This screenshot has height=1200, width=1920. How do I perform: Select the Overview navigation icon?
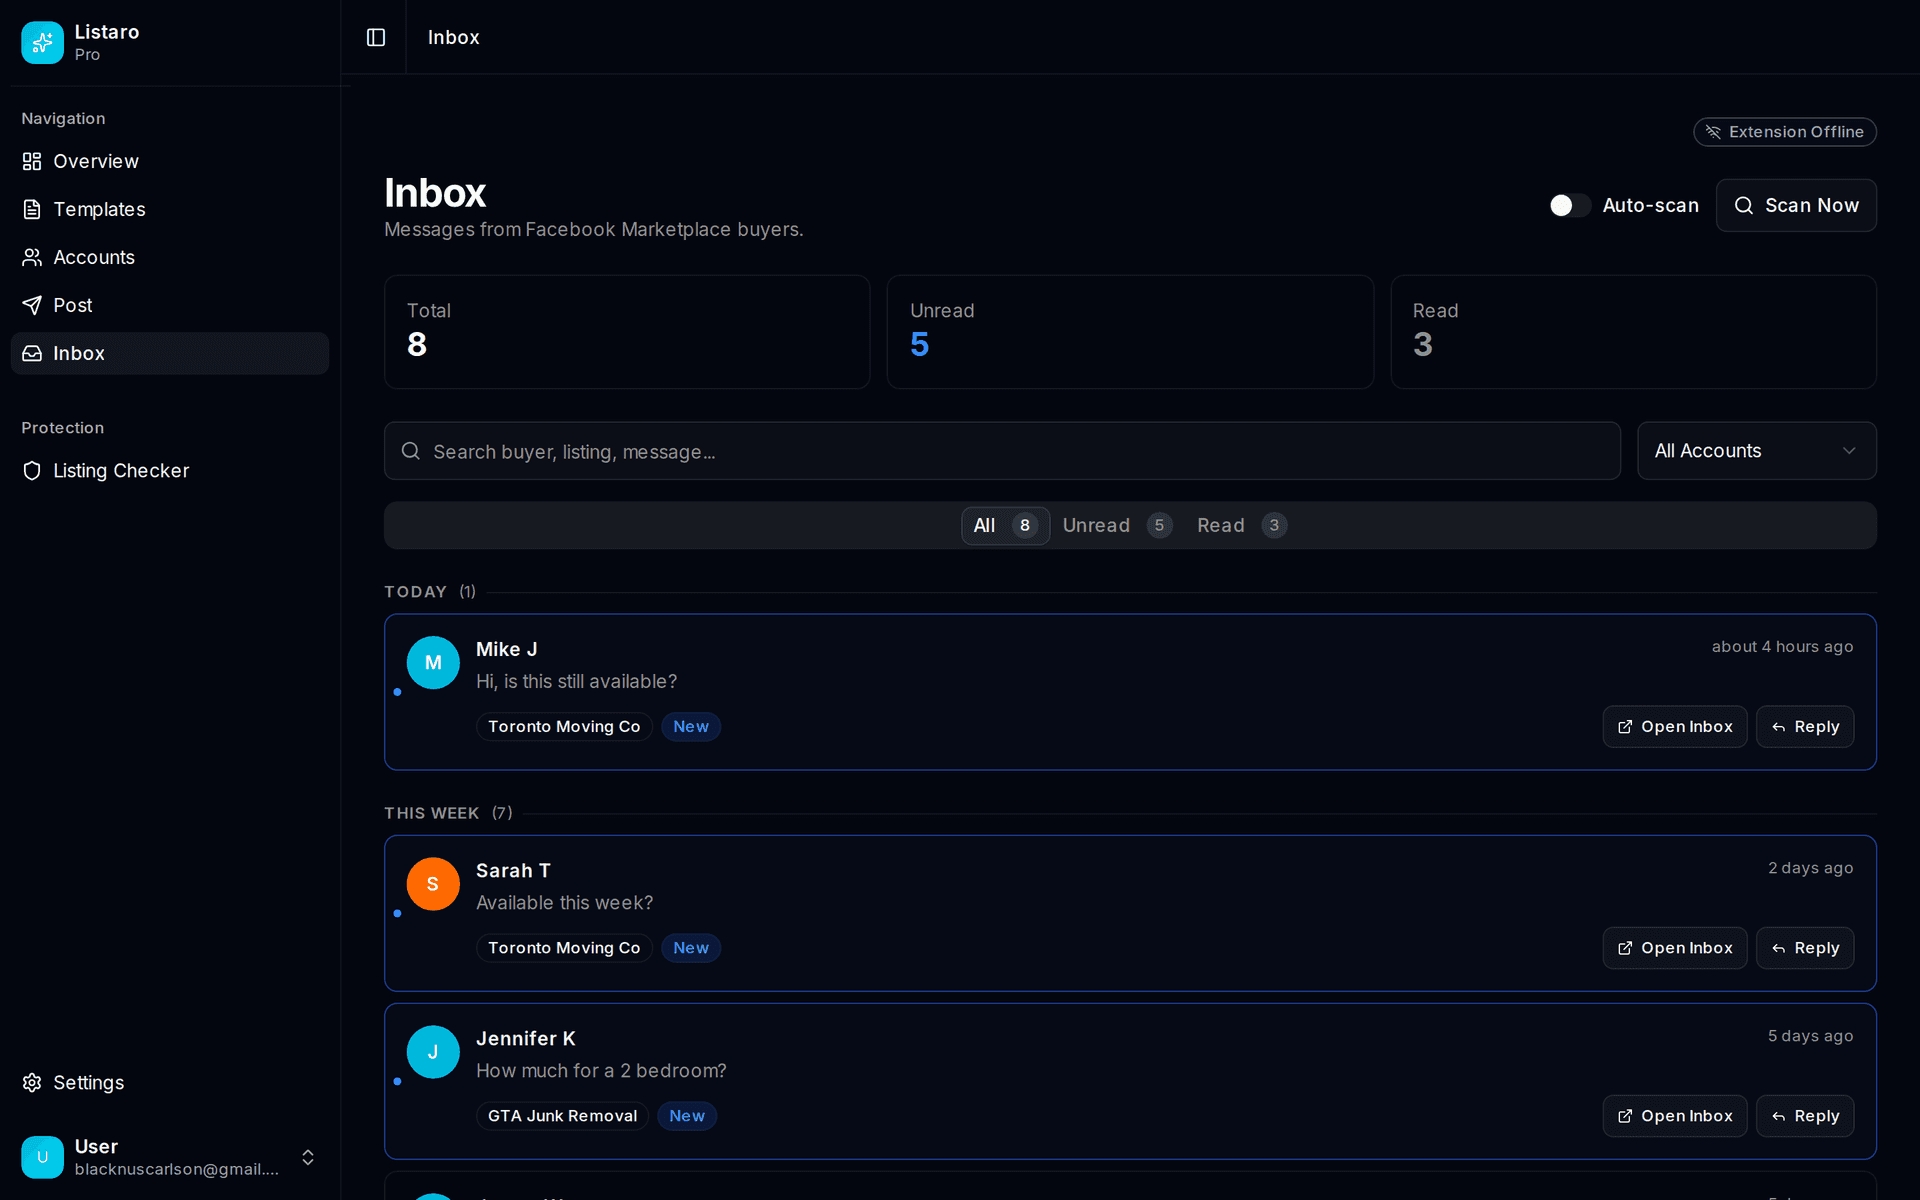32,161
